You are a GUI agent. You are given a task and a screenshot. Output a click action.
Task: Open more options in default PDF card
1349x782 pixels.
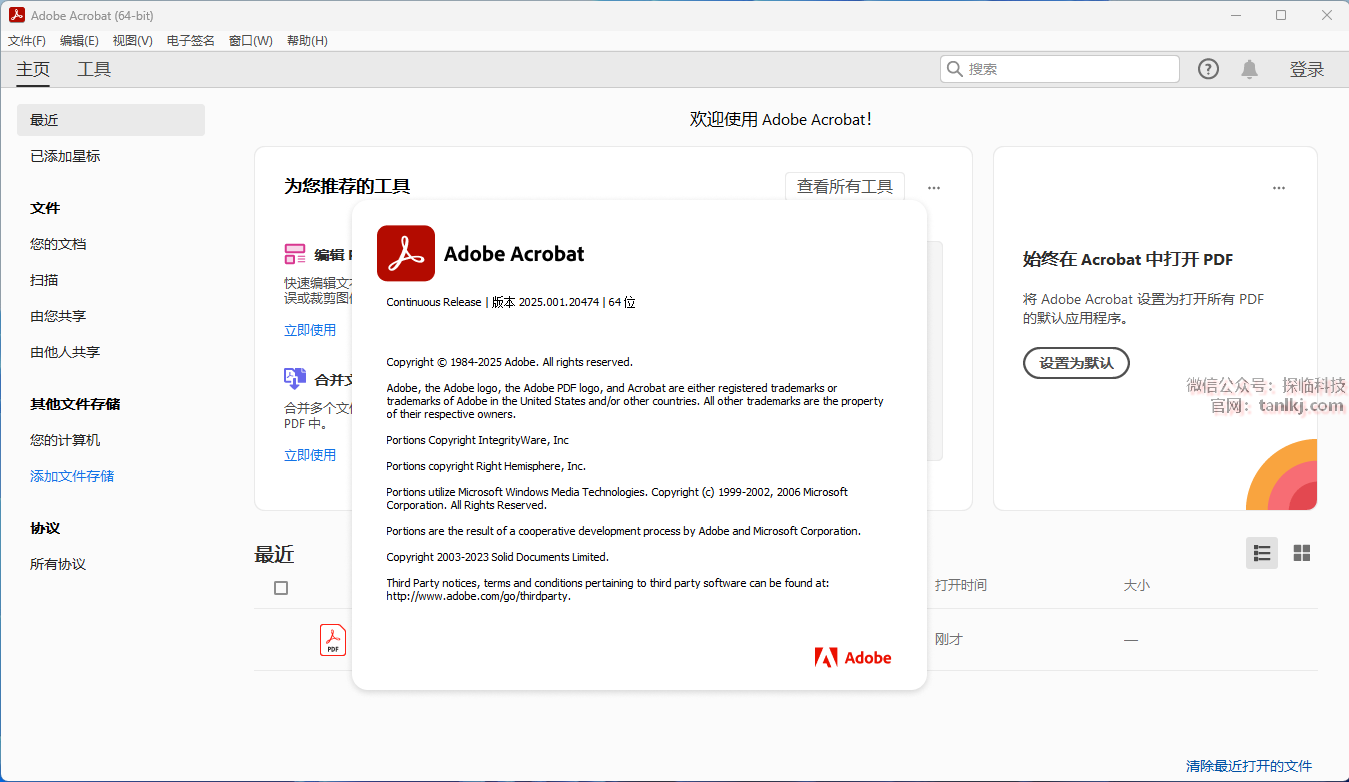(1278, 188)
